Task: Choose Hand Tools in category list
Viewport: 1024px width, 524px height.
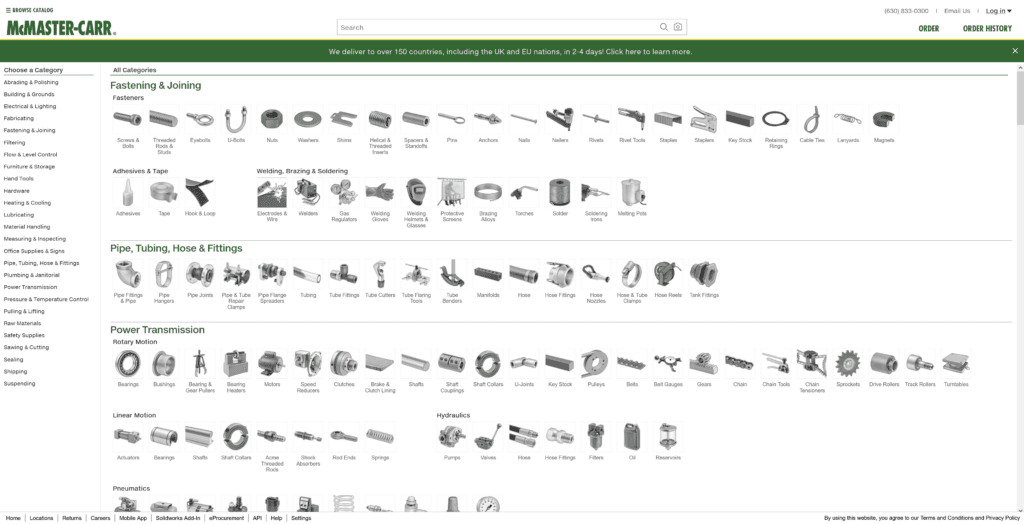Action: (18, 178)
